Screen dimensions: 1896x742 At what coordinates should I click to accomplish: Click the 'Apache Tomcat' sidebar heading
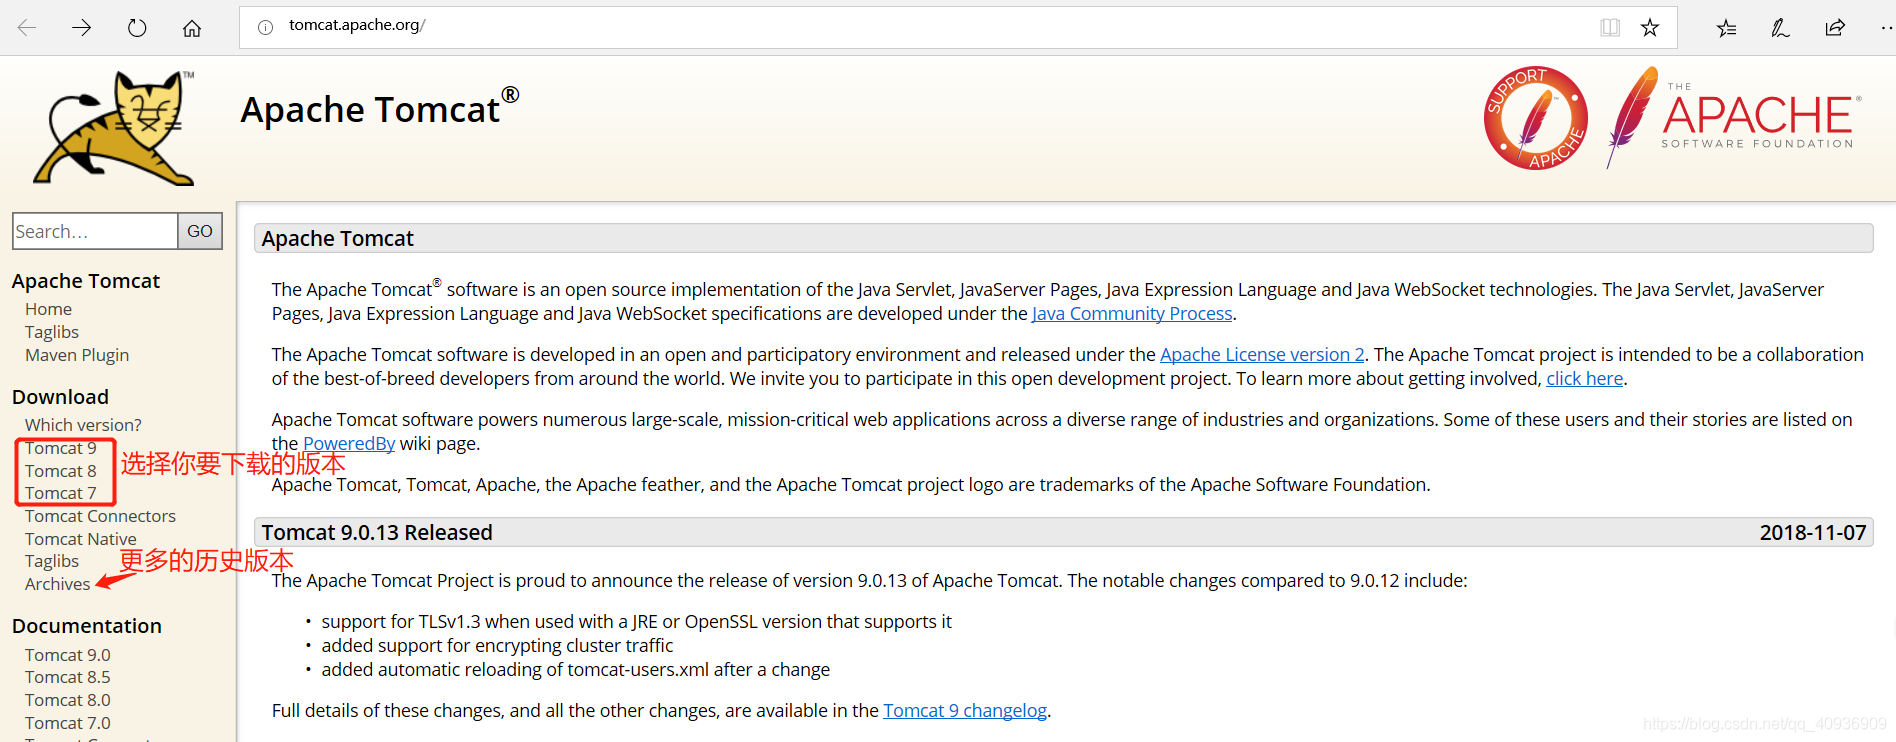pos(86,281)
